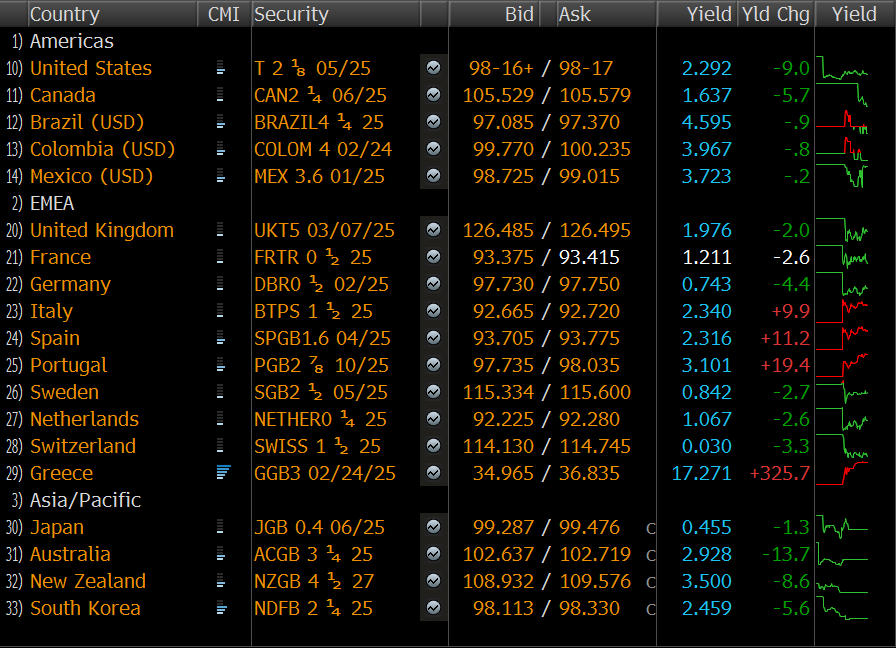Click security name BRAZIL4 1/4 25
This screenshot has width=896, height=648.
pyautogui.click(x=319, y=122)
